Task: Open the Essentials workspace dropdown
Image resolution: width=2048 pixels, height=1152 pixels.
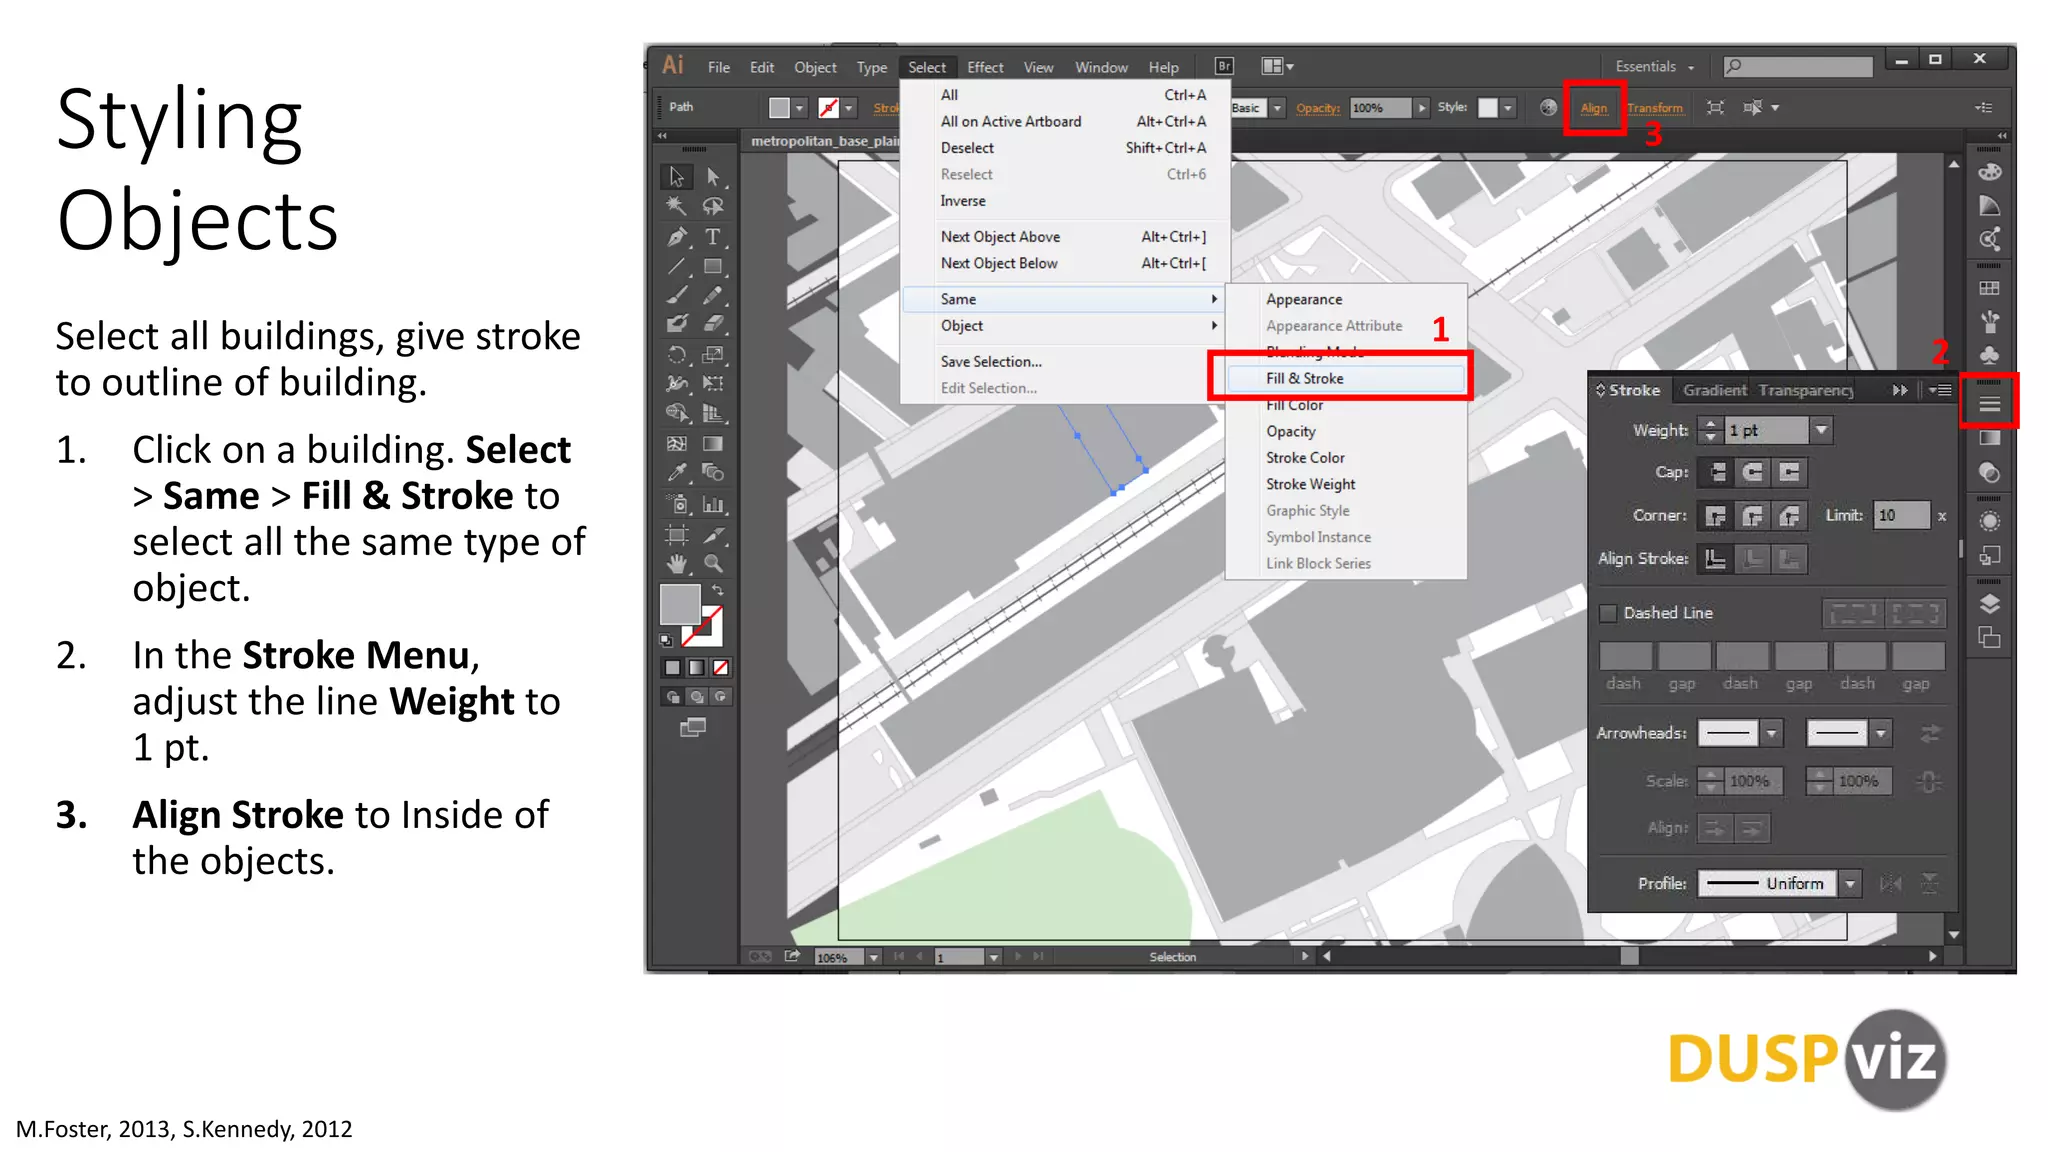Action: [x=1654, y=67]
